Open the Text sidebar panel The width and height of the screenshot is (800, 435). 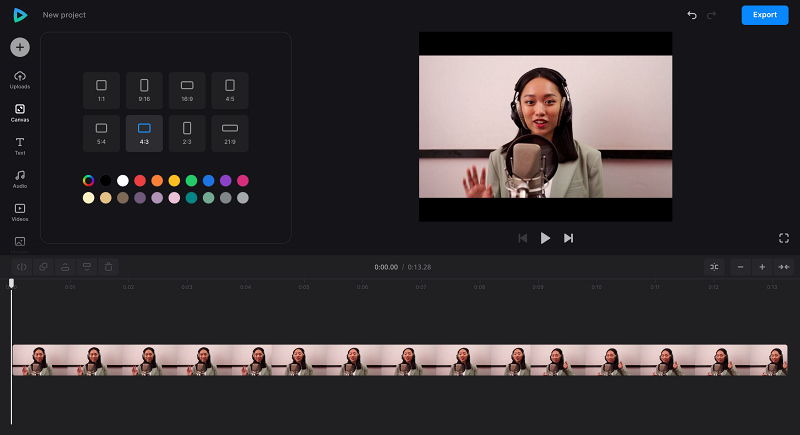point(20,146)
